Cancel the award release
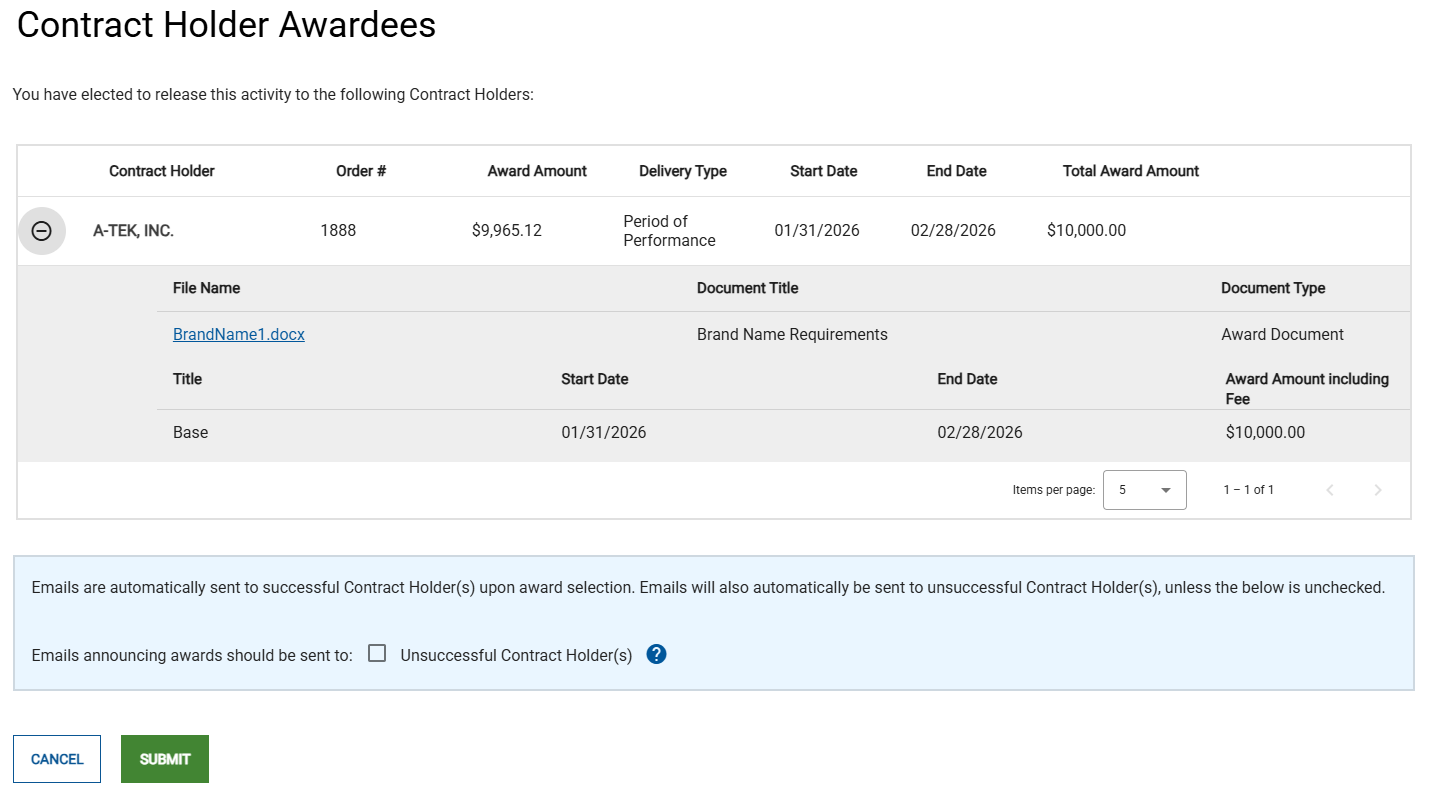This screenshot has width=1434, height=803. 56,758
